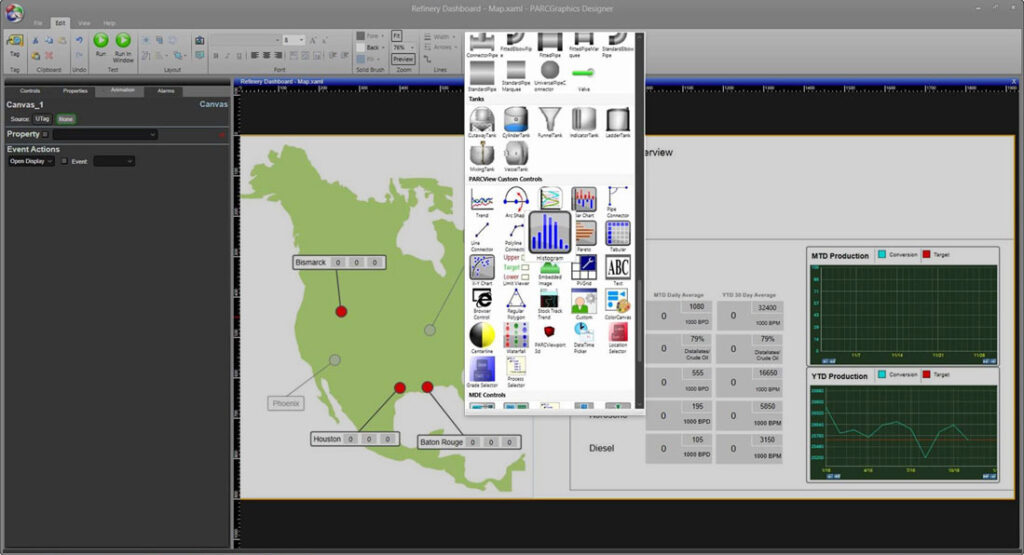
Task: Toggle the Property checkbox
Action: pos(45,135)
